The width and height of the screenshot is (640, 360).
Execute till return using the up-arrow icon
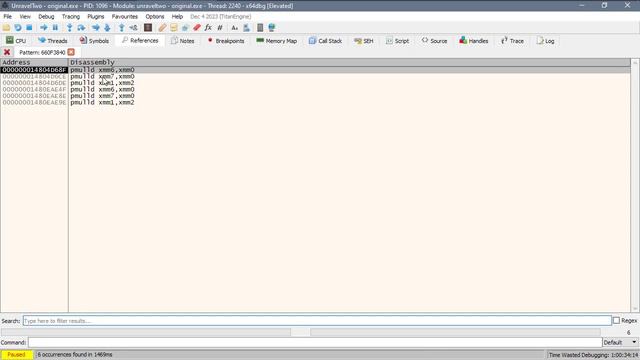coord(121,28)
